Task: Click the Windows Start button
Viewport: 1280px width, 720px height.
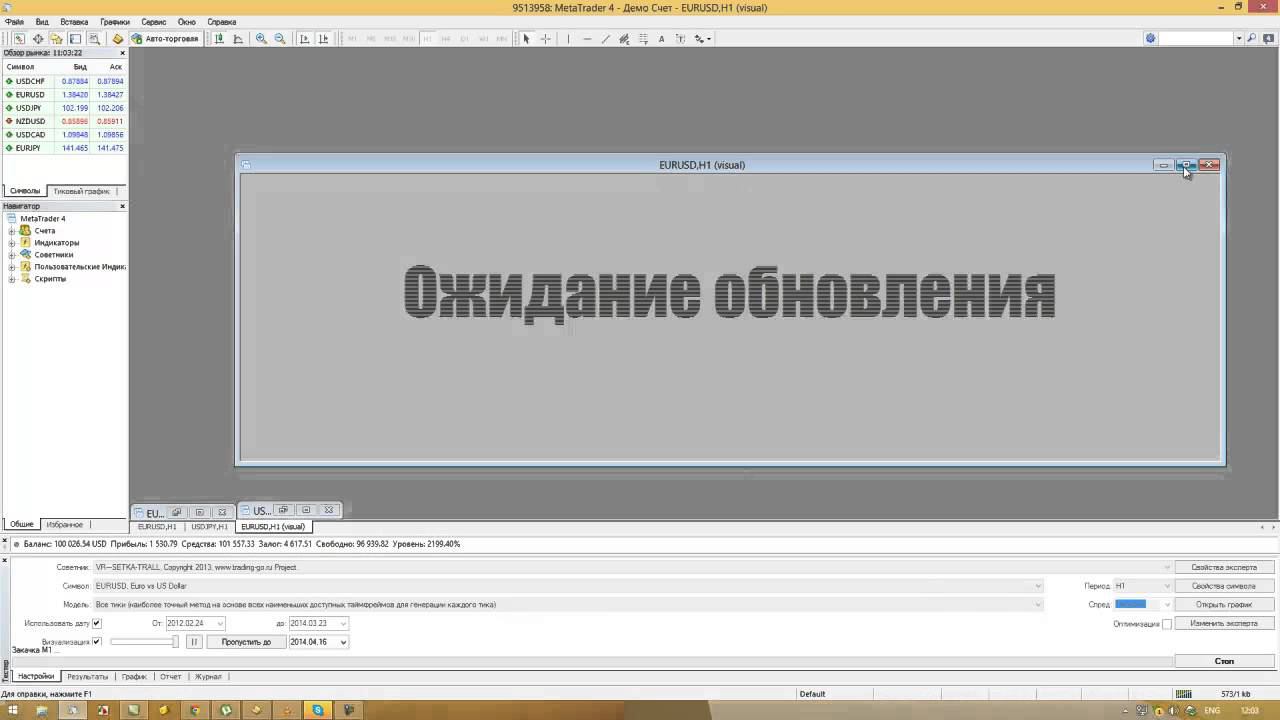Action: point(12,710)
